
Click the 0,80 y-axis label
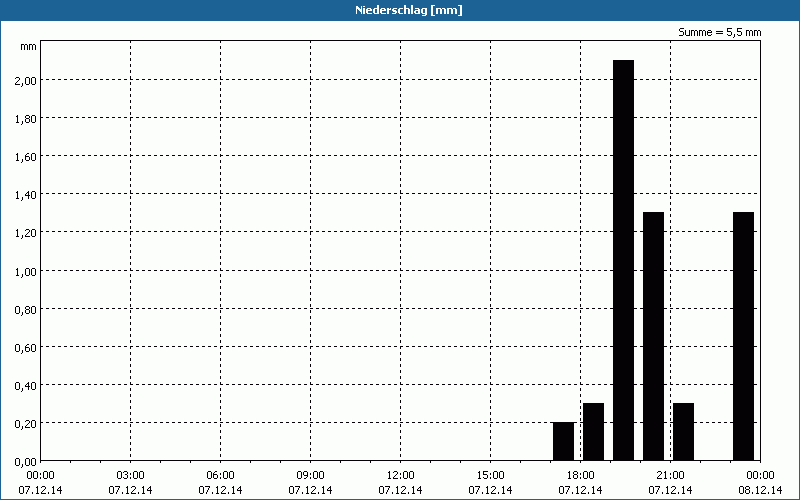[x=26, y=309]
